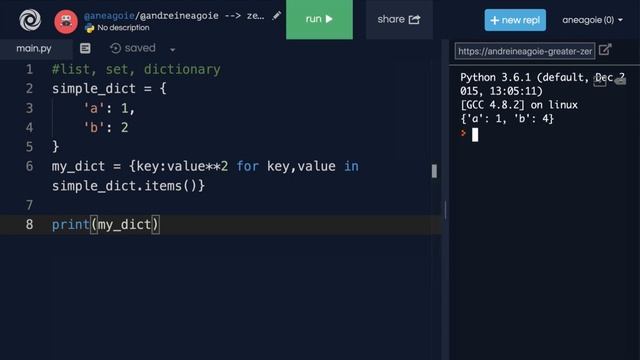Click line number 7 in gutter
This screenshot has width=640, height=360.
coord(29,205)
